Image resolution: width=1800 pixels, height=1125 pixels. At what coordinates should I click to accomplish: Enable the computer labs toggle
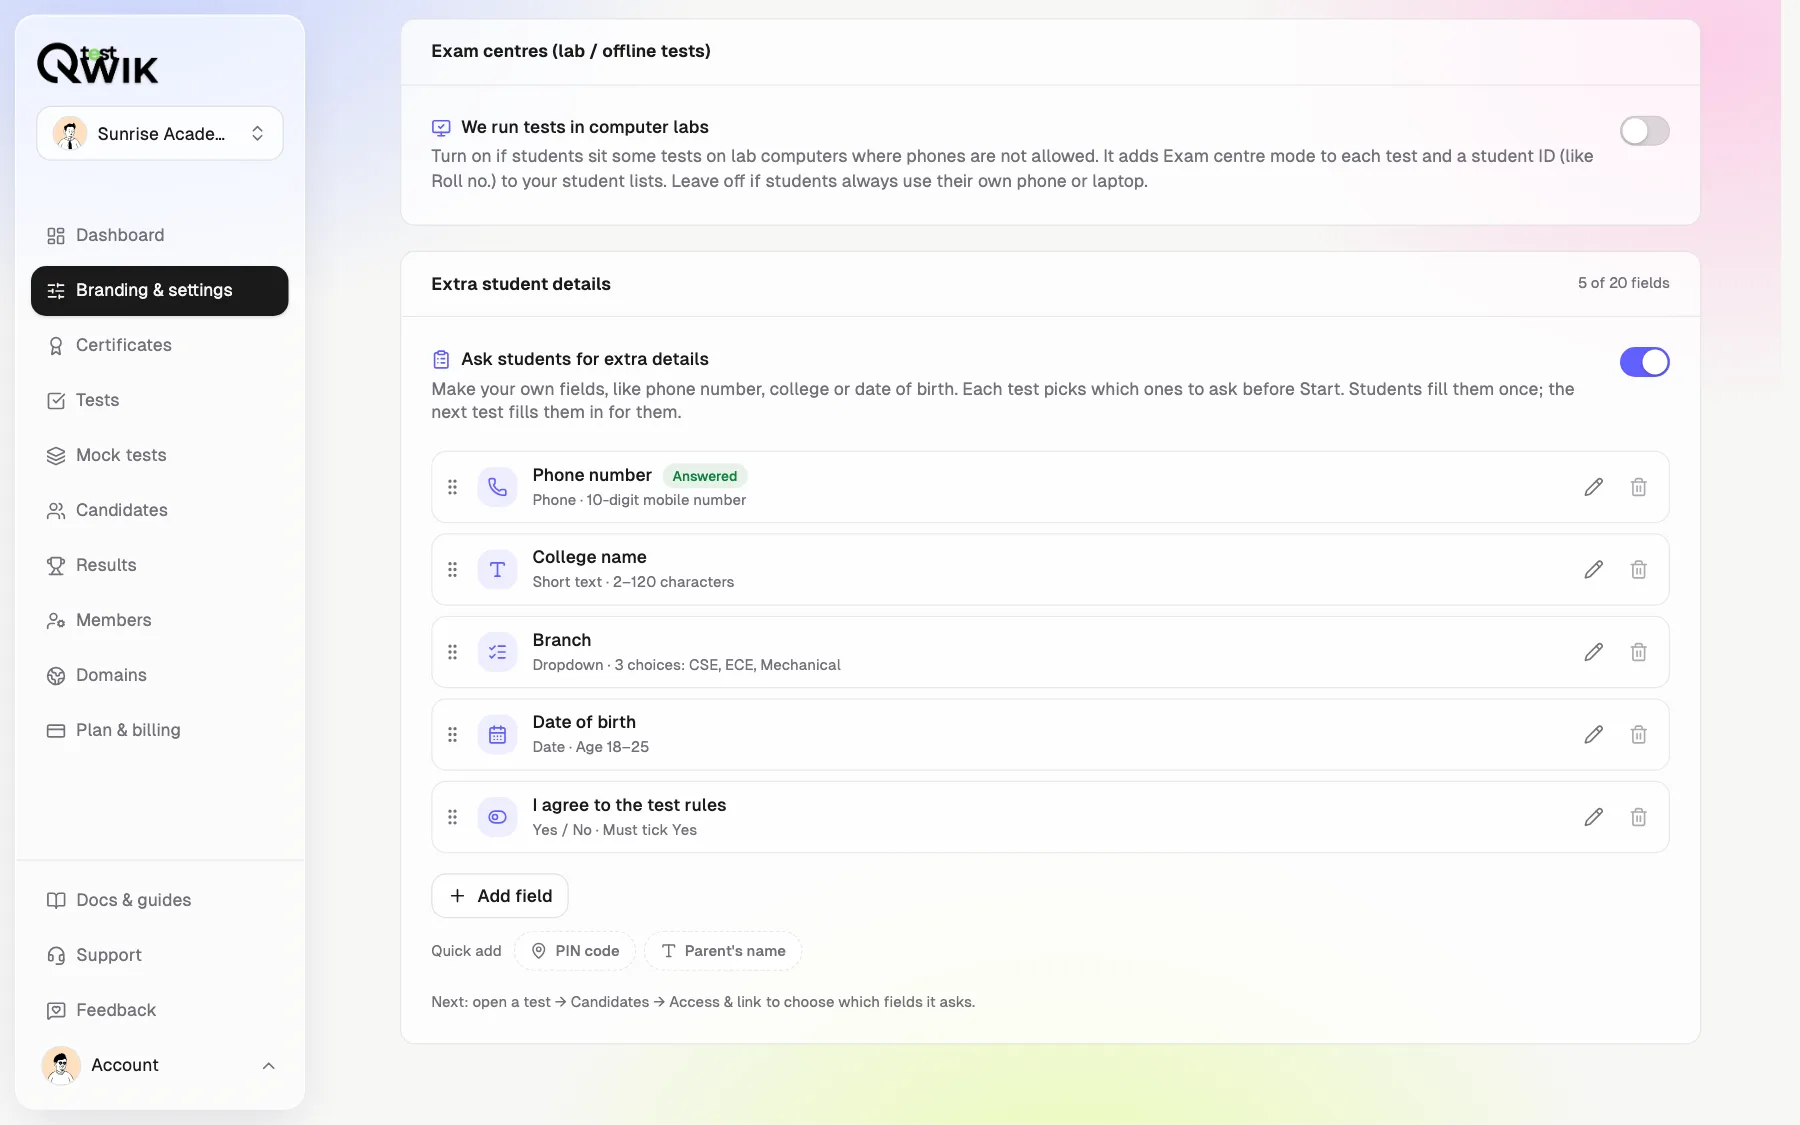(1644, 131)
